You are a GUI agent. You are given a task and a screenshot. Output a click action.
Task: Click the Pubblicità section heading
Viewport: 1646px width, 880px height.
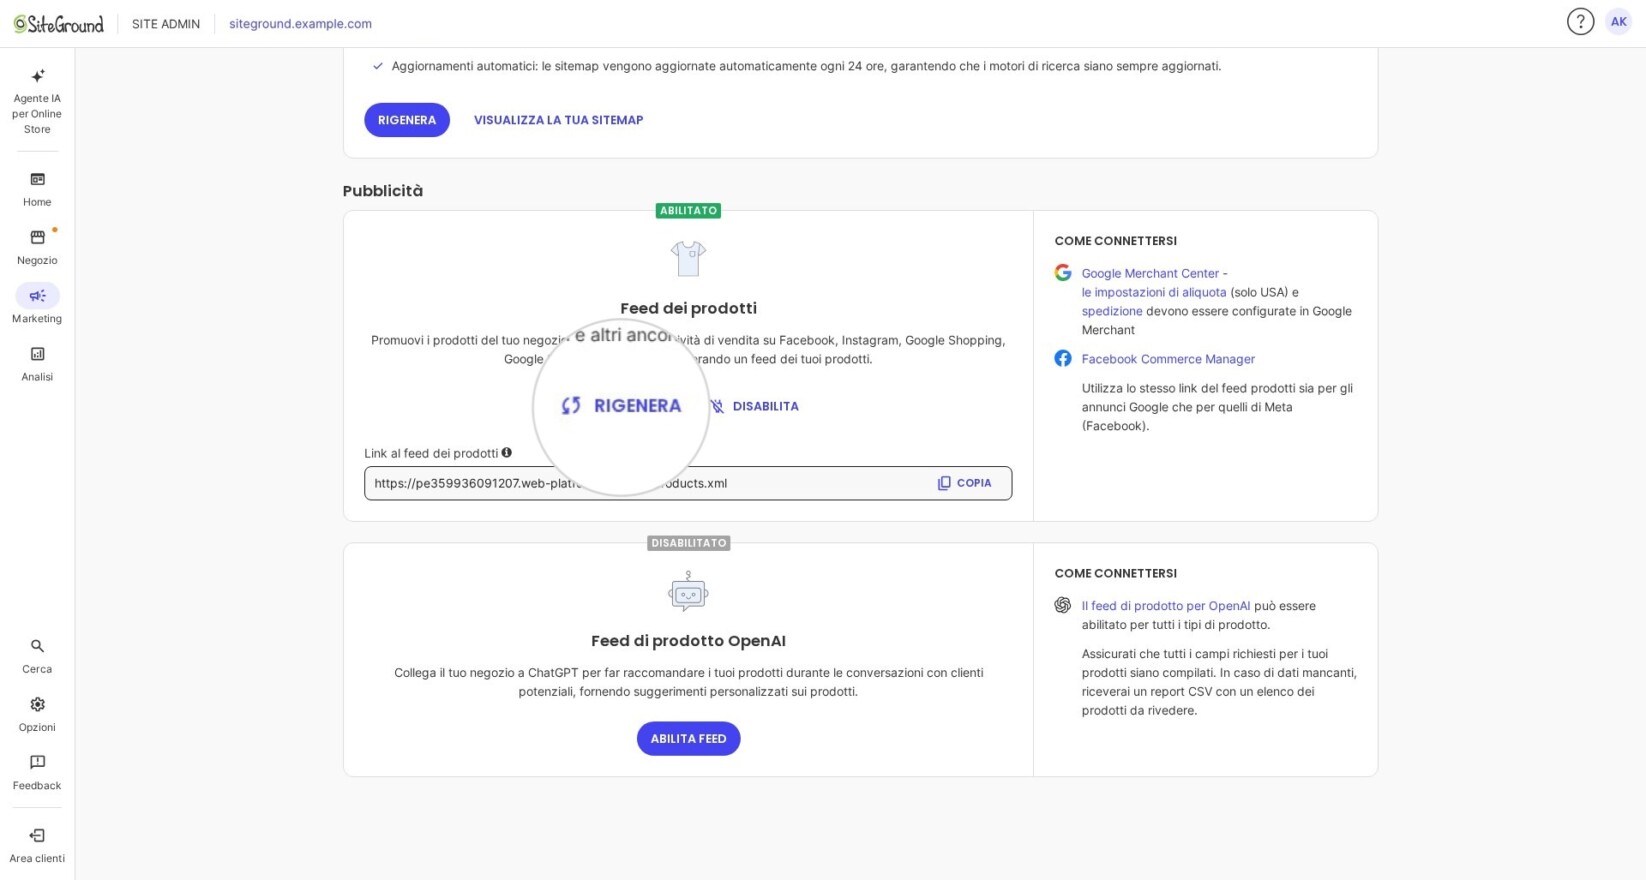click(x=383, y=191)
